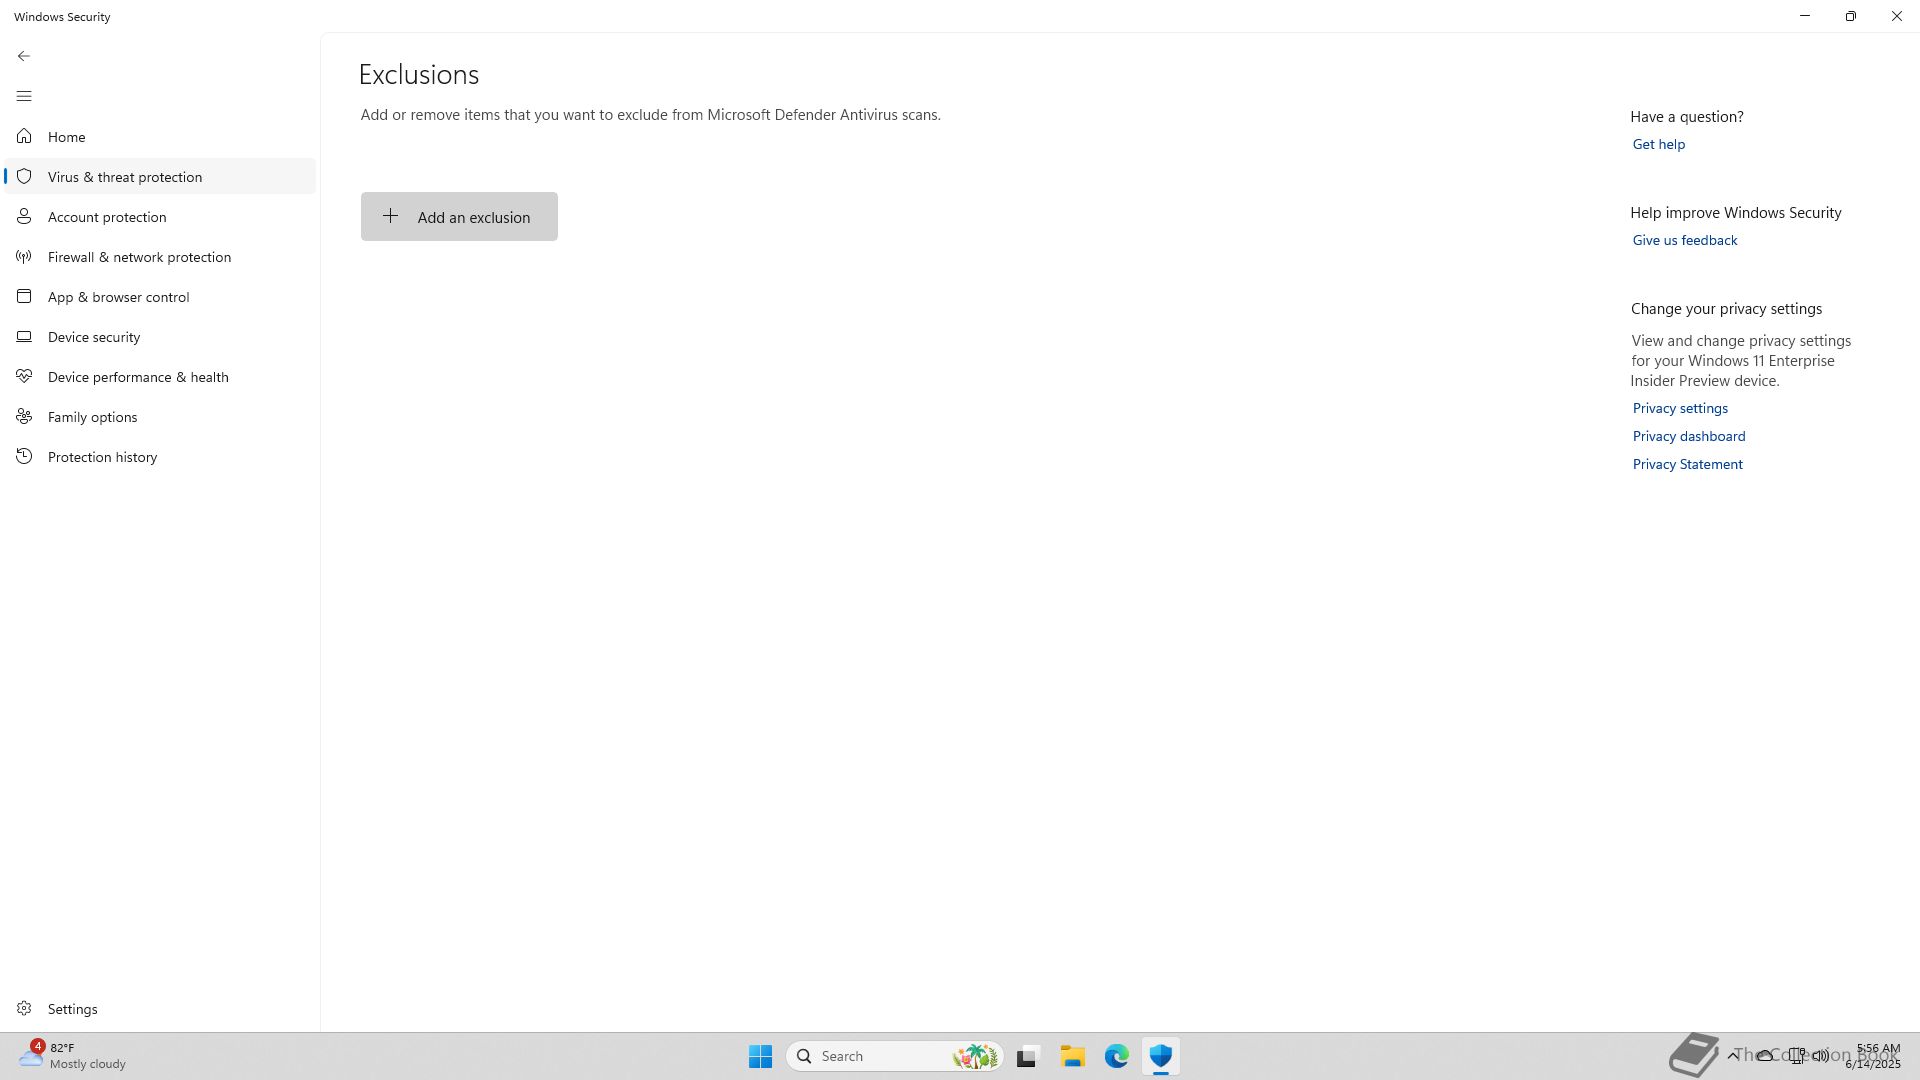
Task: Open the Privacy Statement link
Action: click(1687, 464)
